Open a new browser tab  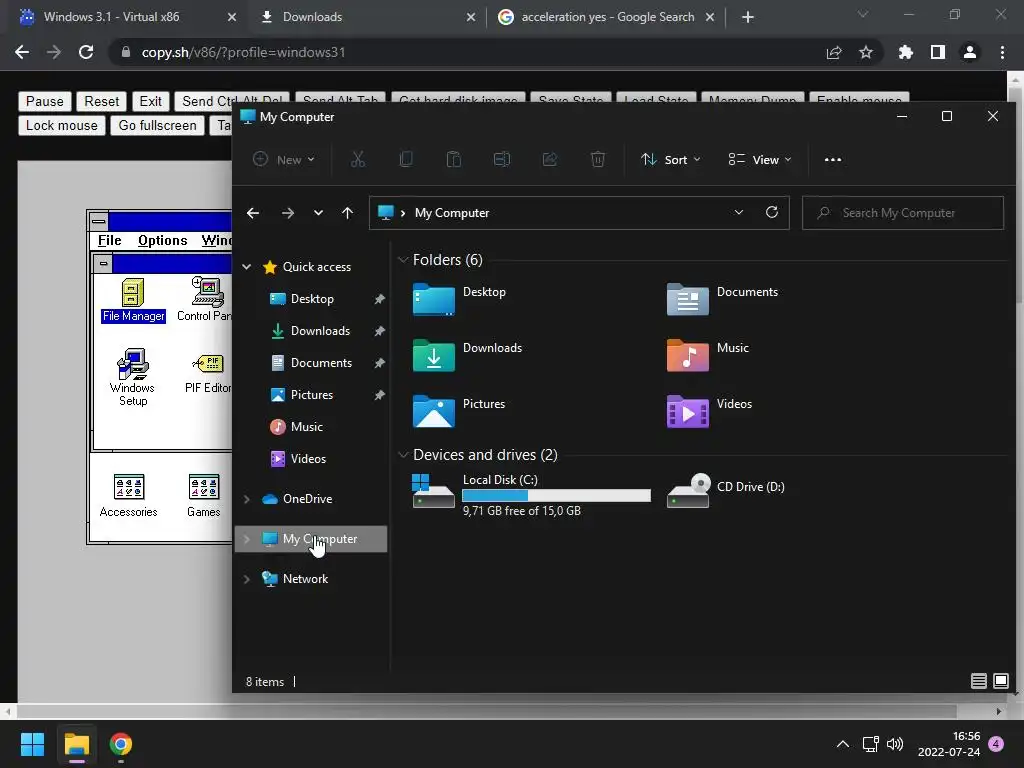point(748,17)
